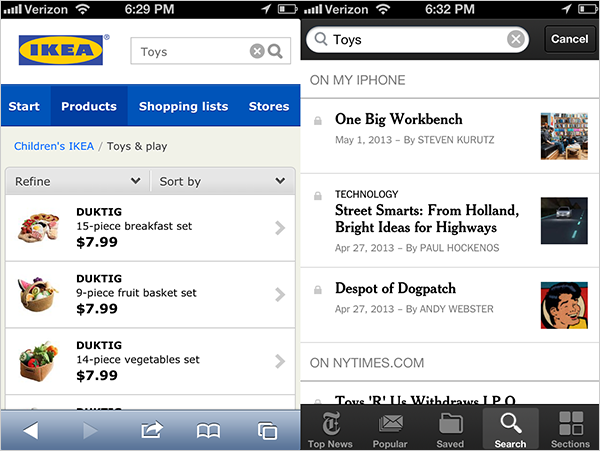This screenshot has width=600, height=451.
Task: Open the Despot of Dogpatch article
Action: pos(450,305)
